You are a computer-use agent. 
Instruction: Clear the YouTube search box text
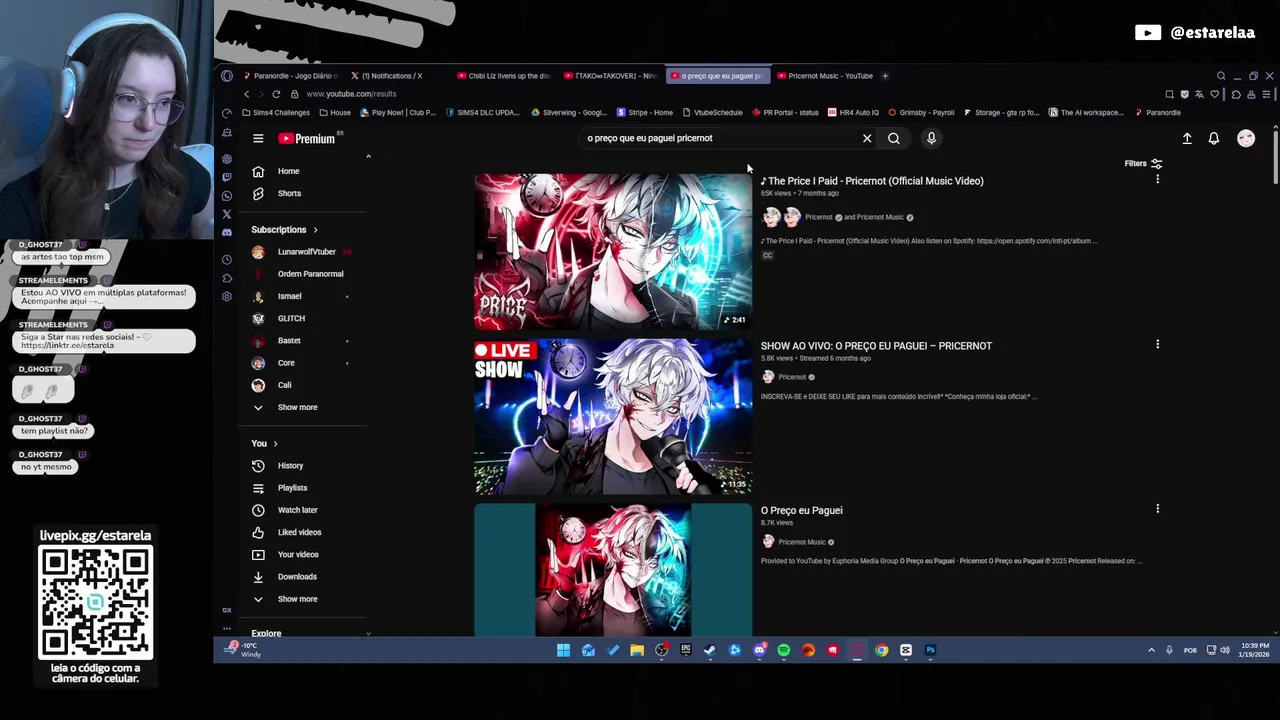(867, 139)
